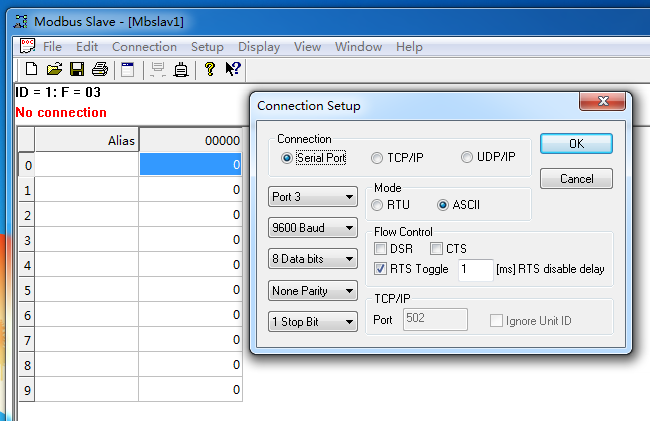Click Cancel in Connection Setup dialog
Screen dimensions: 650x421
coord(576,179)
